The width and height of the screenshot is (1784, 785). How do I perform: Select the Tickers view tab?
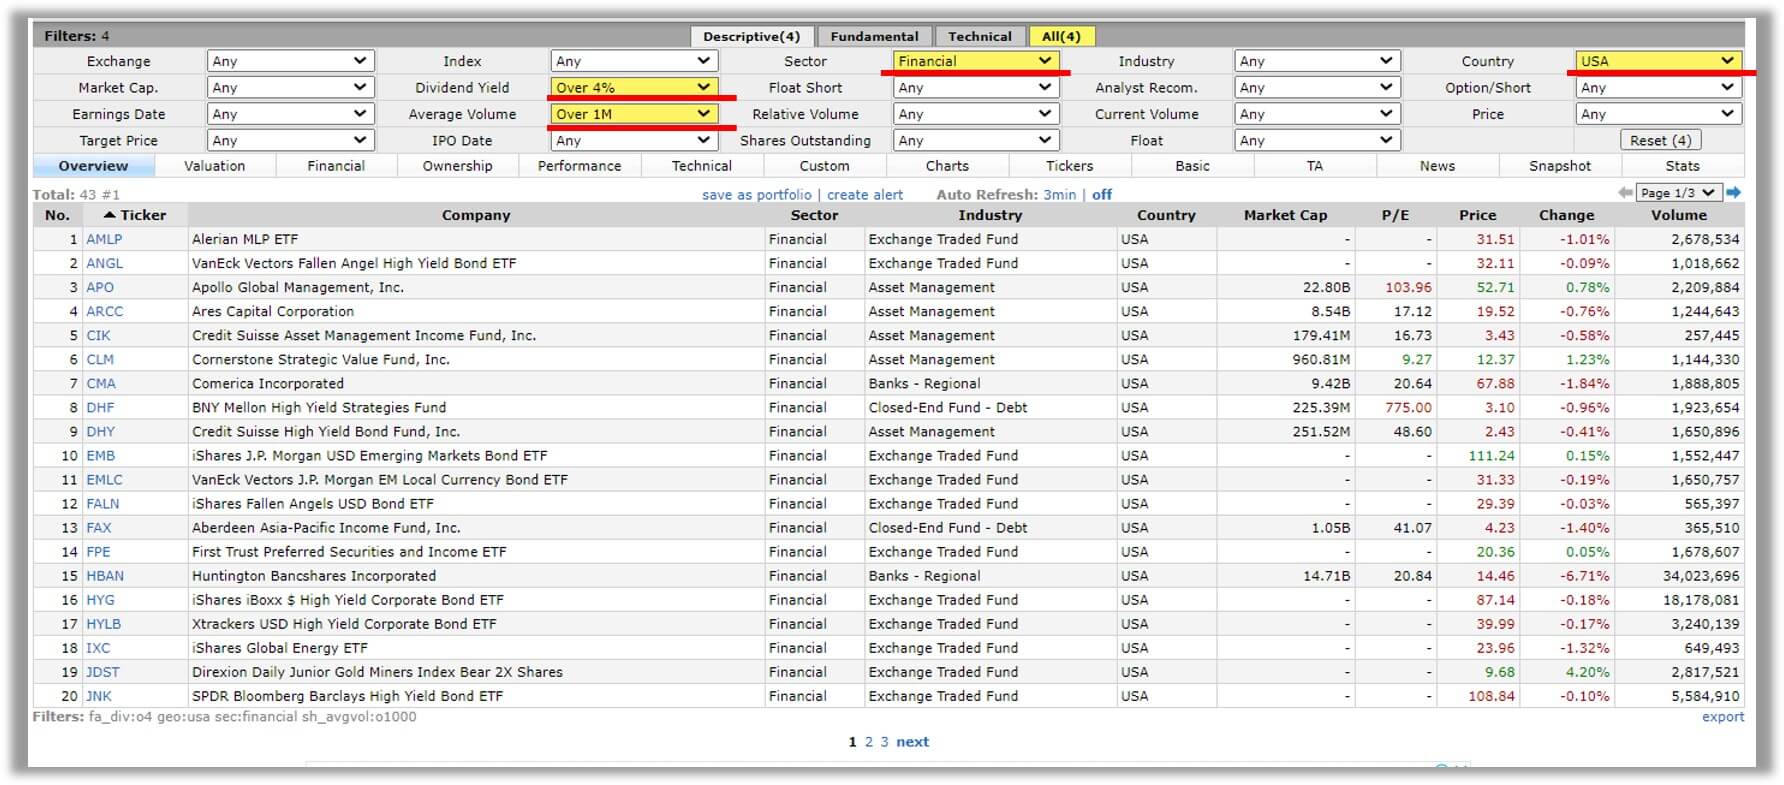pos(1070,166)
